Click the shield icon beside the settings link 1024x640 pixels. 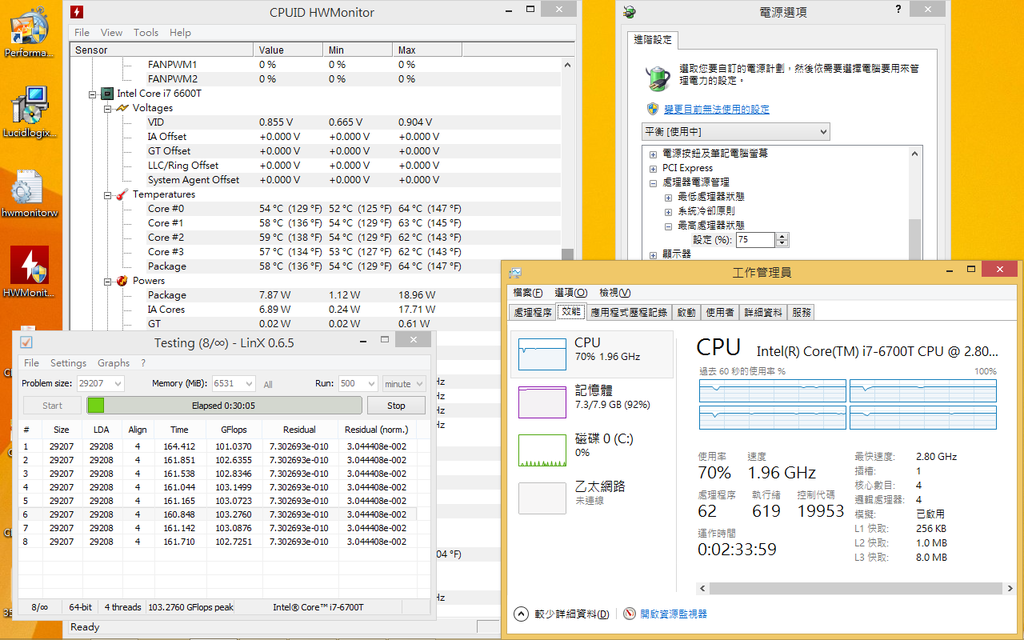click(652, 108)
